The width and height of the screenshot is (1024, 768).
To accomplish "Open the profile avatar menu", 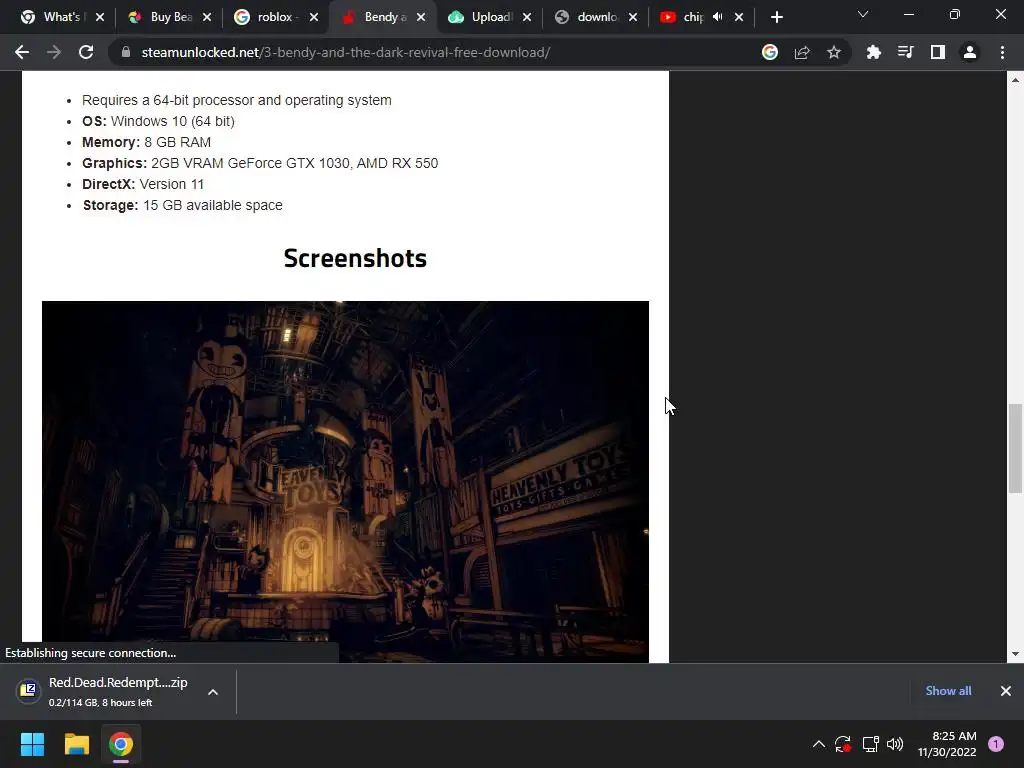I will (x=970, y=52).
